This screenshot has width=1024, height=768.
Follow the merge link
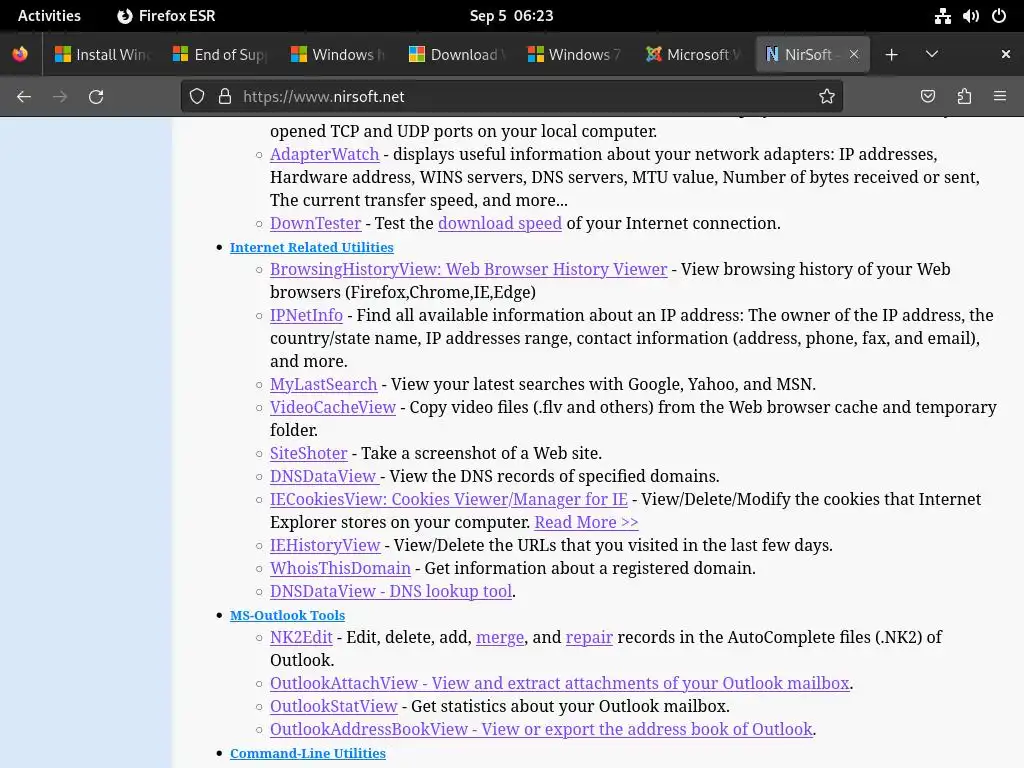500,637
